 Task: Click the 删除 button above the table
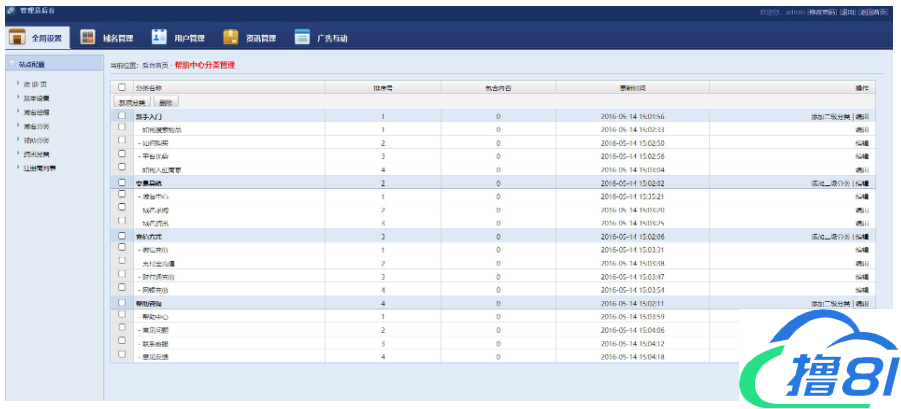(x=165, y=102)
